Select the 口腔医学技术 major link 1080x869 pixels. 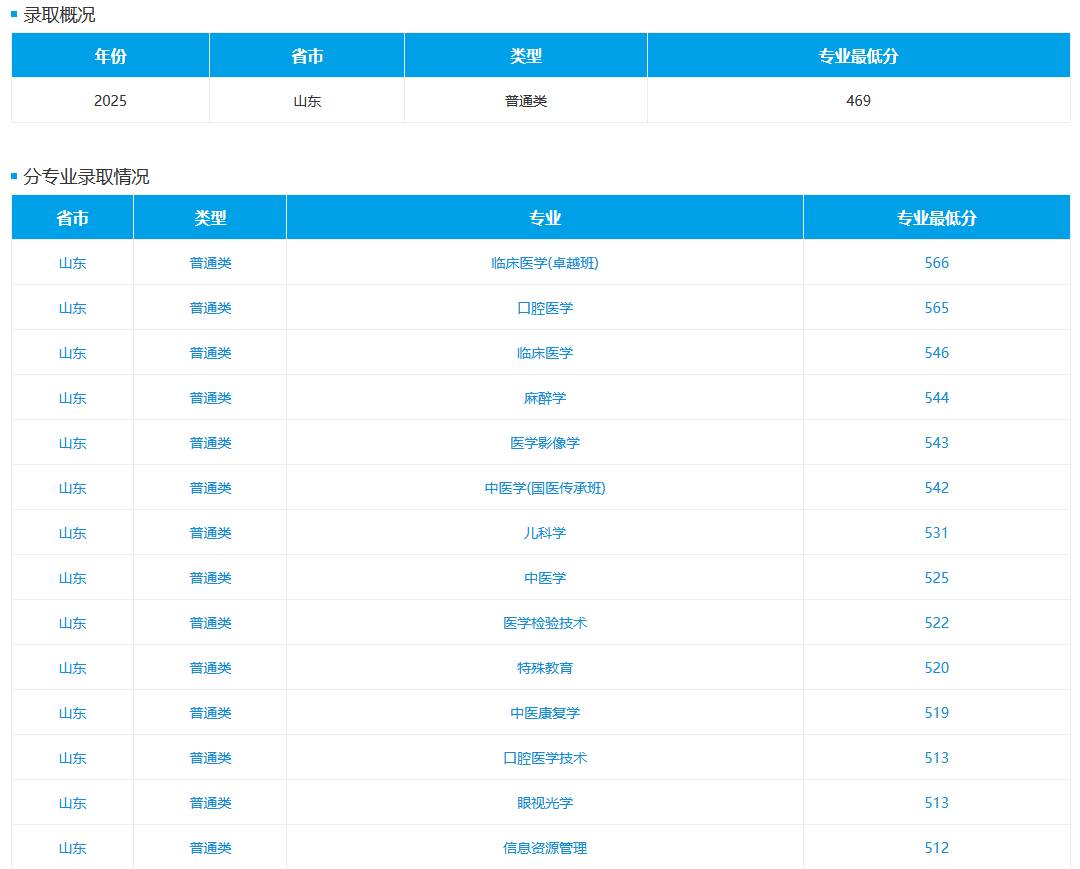coord(544,758)
